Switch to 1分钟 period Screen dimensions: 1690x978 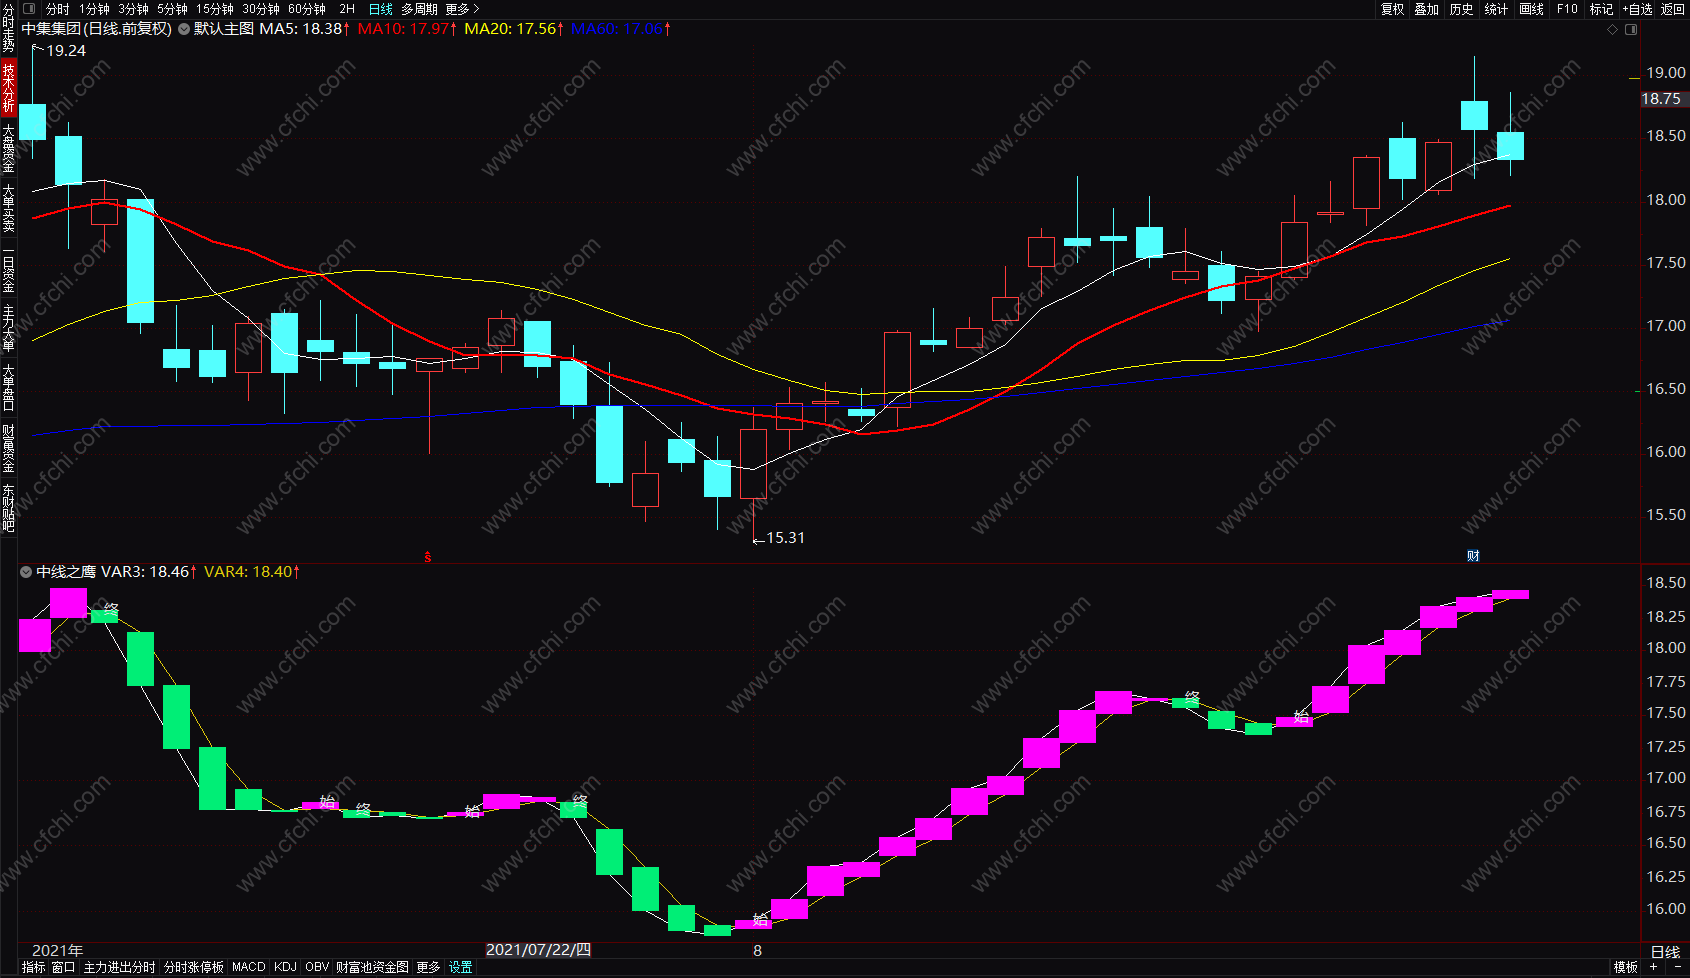[x=95, y=9]
